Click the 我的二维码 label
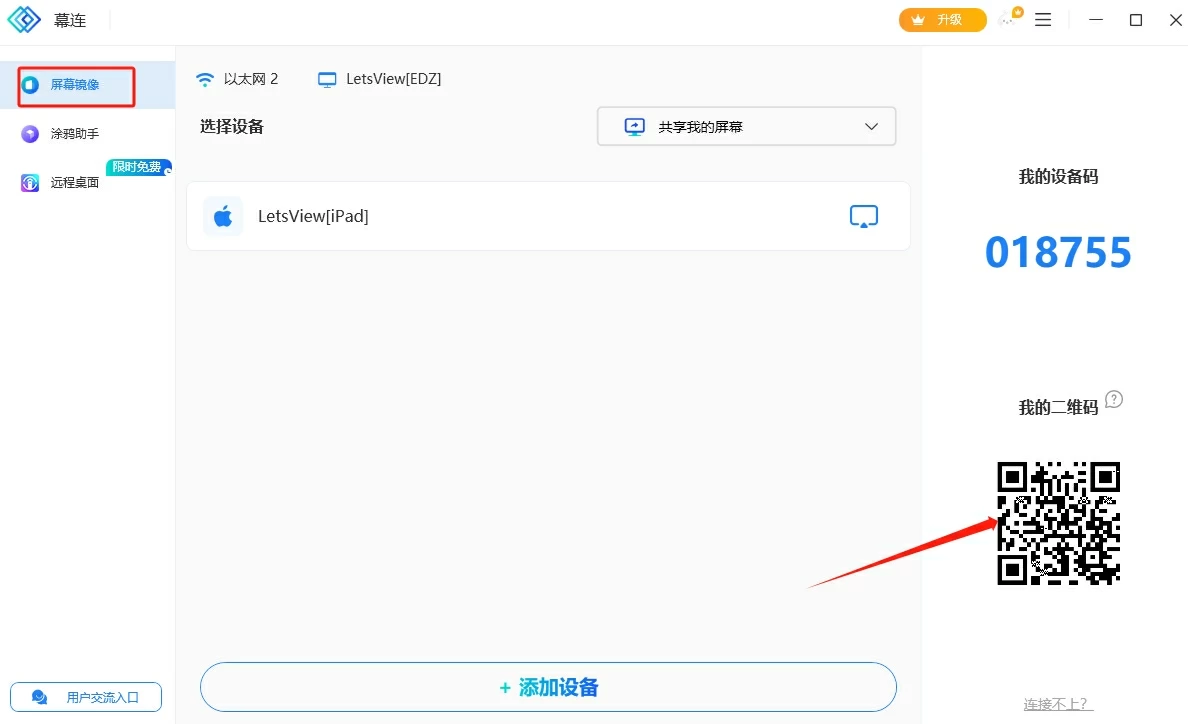The width and height of the screenshot is (1188, 724). (x=1058, y=407)
